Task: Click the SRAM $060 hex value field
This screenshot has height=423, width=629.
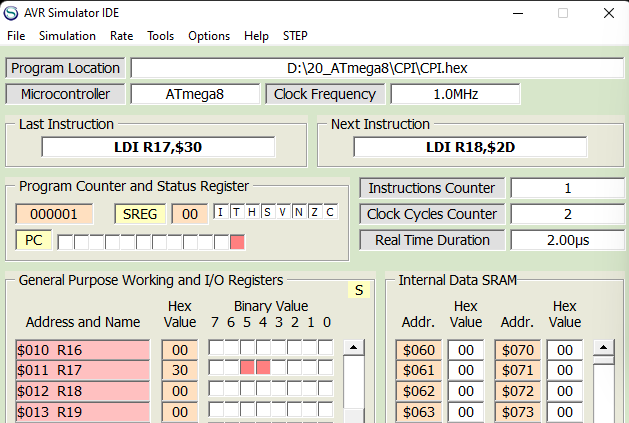Action: 465,349
